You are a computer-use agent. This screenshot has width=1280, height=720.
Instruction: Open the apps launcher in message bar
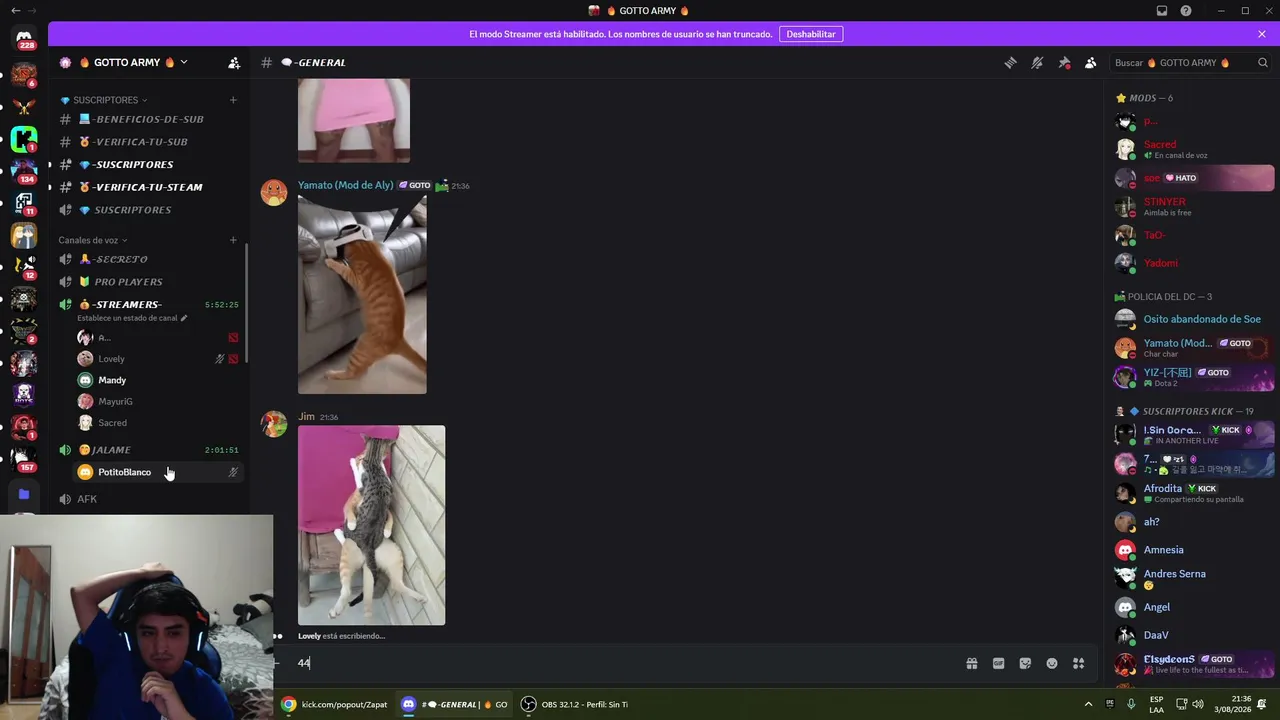click(1079, 663)
